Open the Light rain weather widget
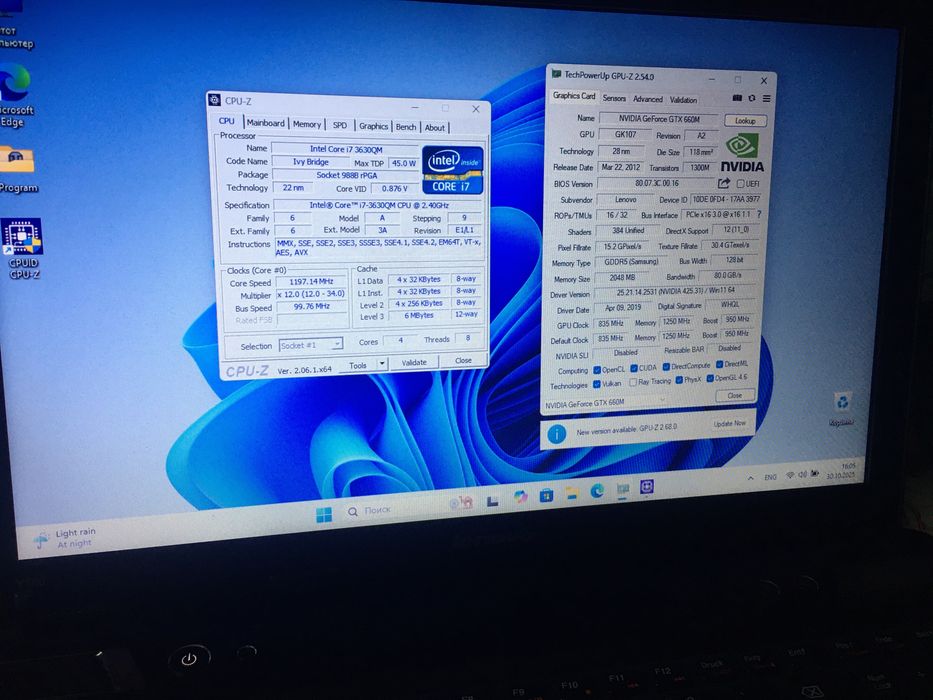The image size is (933, 700). (x=64, y=538)
